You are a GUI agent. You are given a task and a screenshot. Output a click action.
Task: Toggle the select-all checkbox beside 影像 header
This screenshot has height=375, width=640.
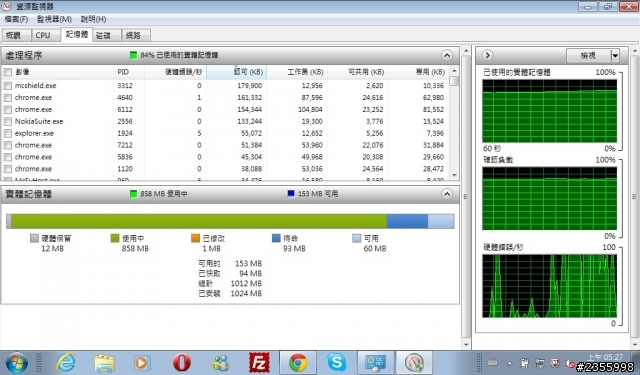click(8, 72)
